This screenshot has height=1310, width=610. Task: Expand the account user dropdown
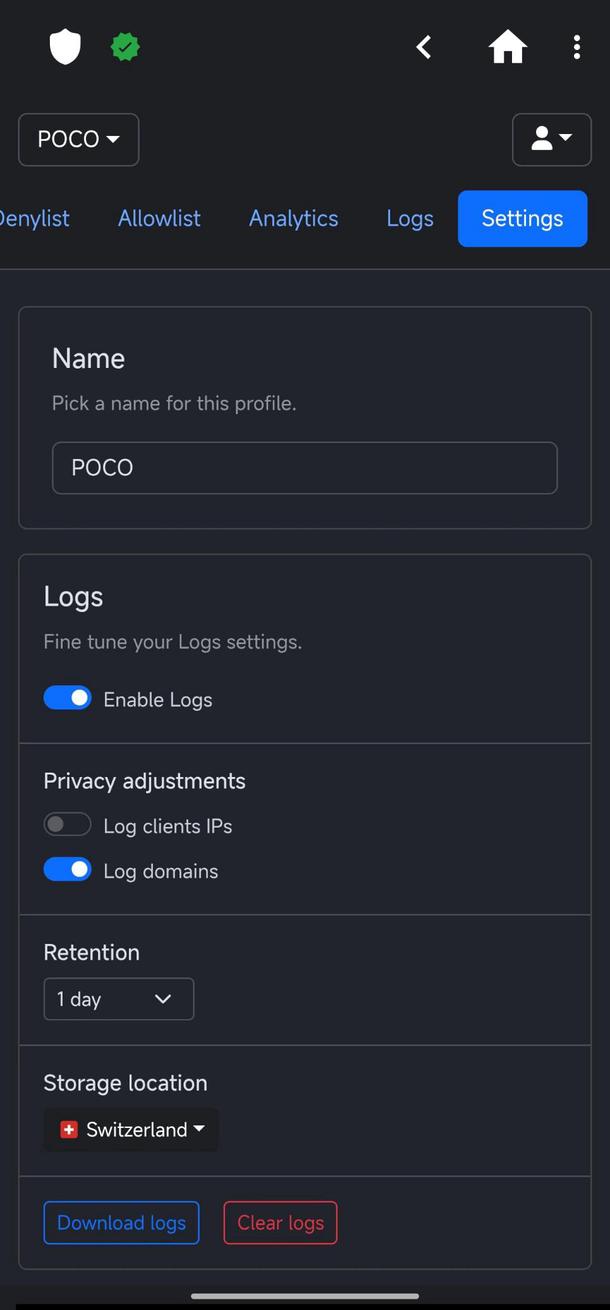click(x=551, y=139)
